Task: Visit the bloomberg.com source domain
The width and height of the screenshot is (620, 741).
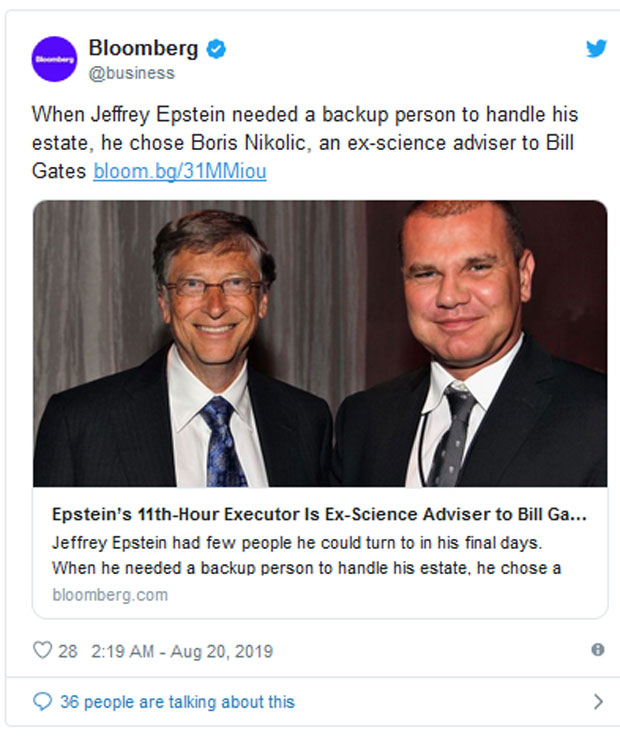Action: (110, 594)
